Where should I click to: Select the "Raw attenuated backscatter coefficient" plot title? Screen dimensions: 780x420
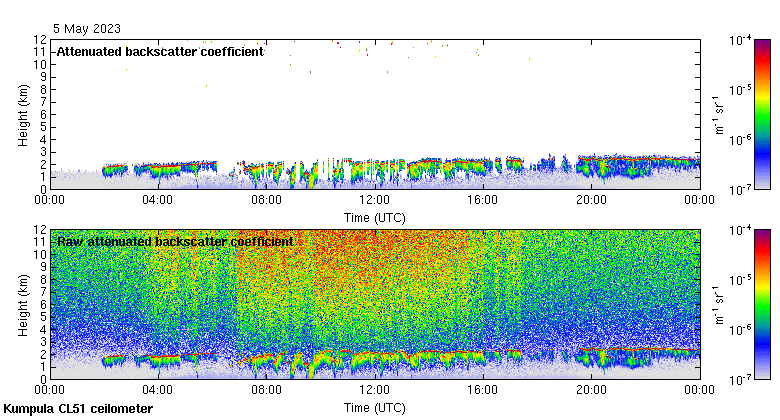point(175,242)
